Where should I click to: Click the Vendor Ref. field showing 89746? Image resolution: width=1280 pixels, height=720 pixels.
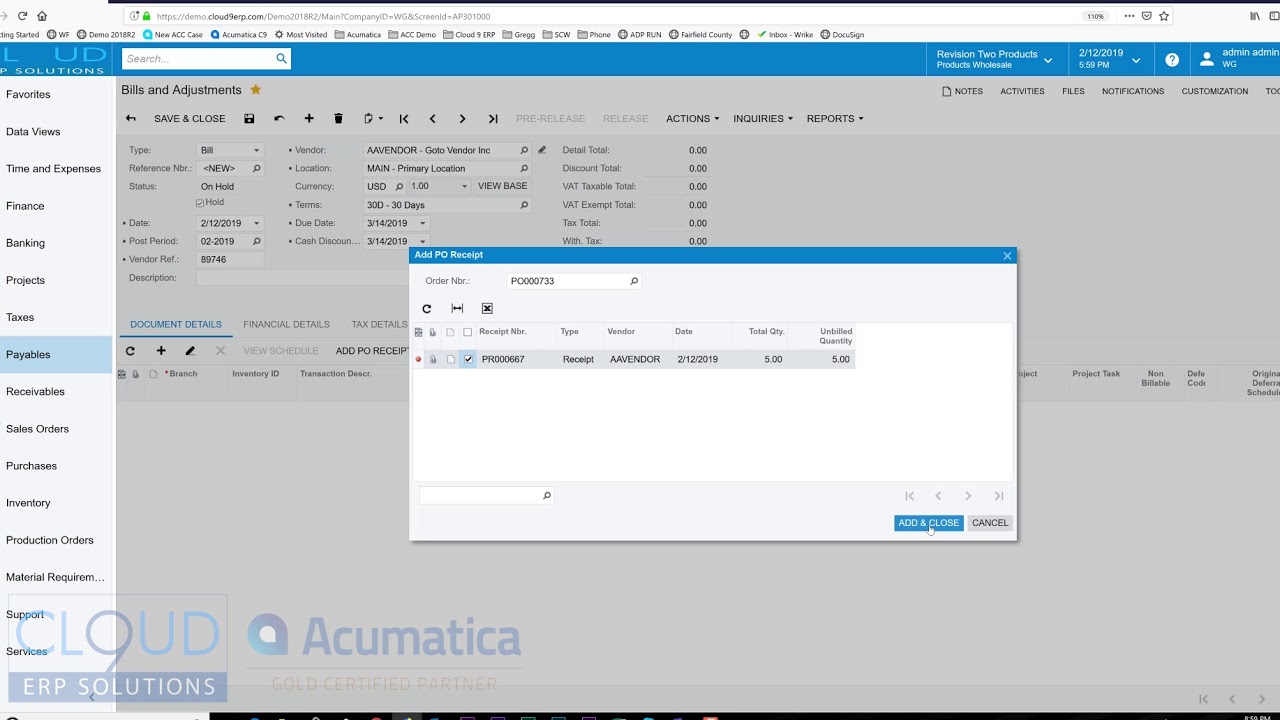click(x=231, y=260)
